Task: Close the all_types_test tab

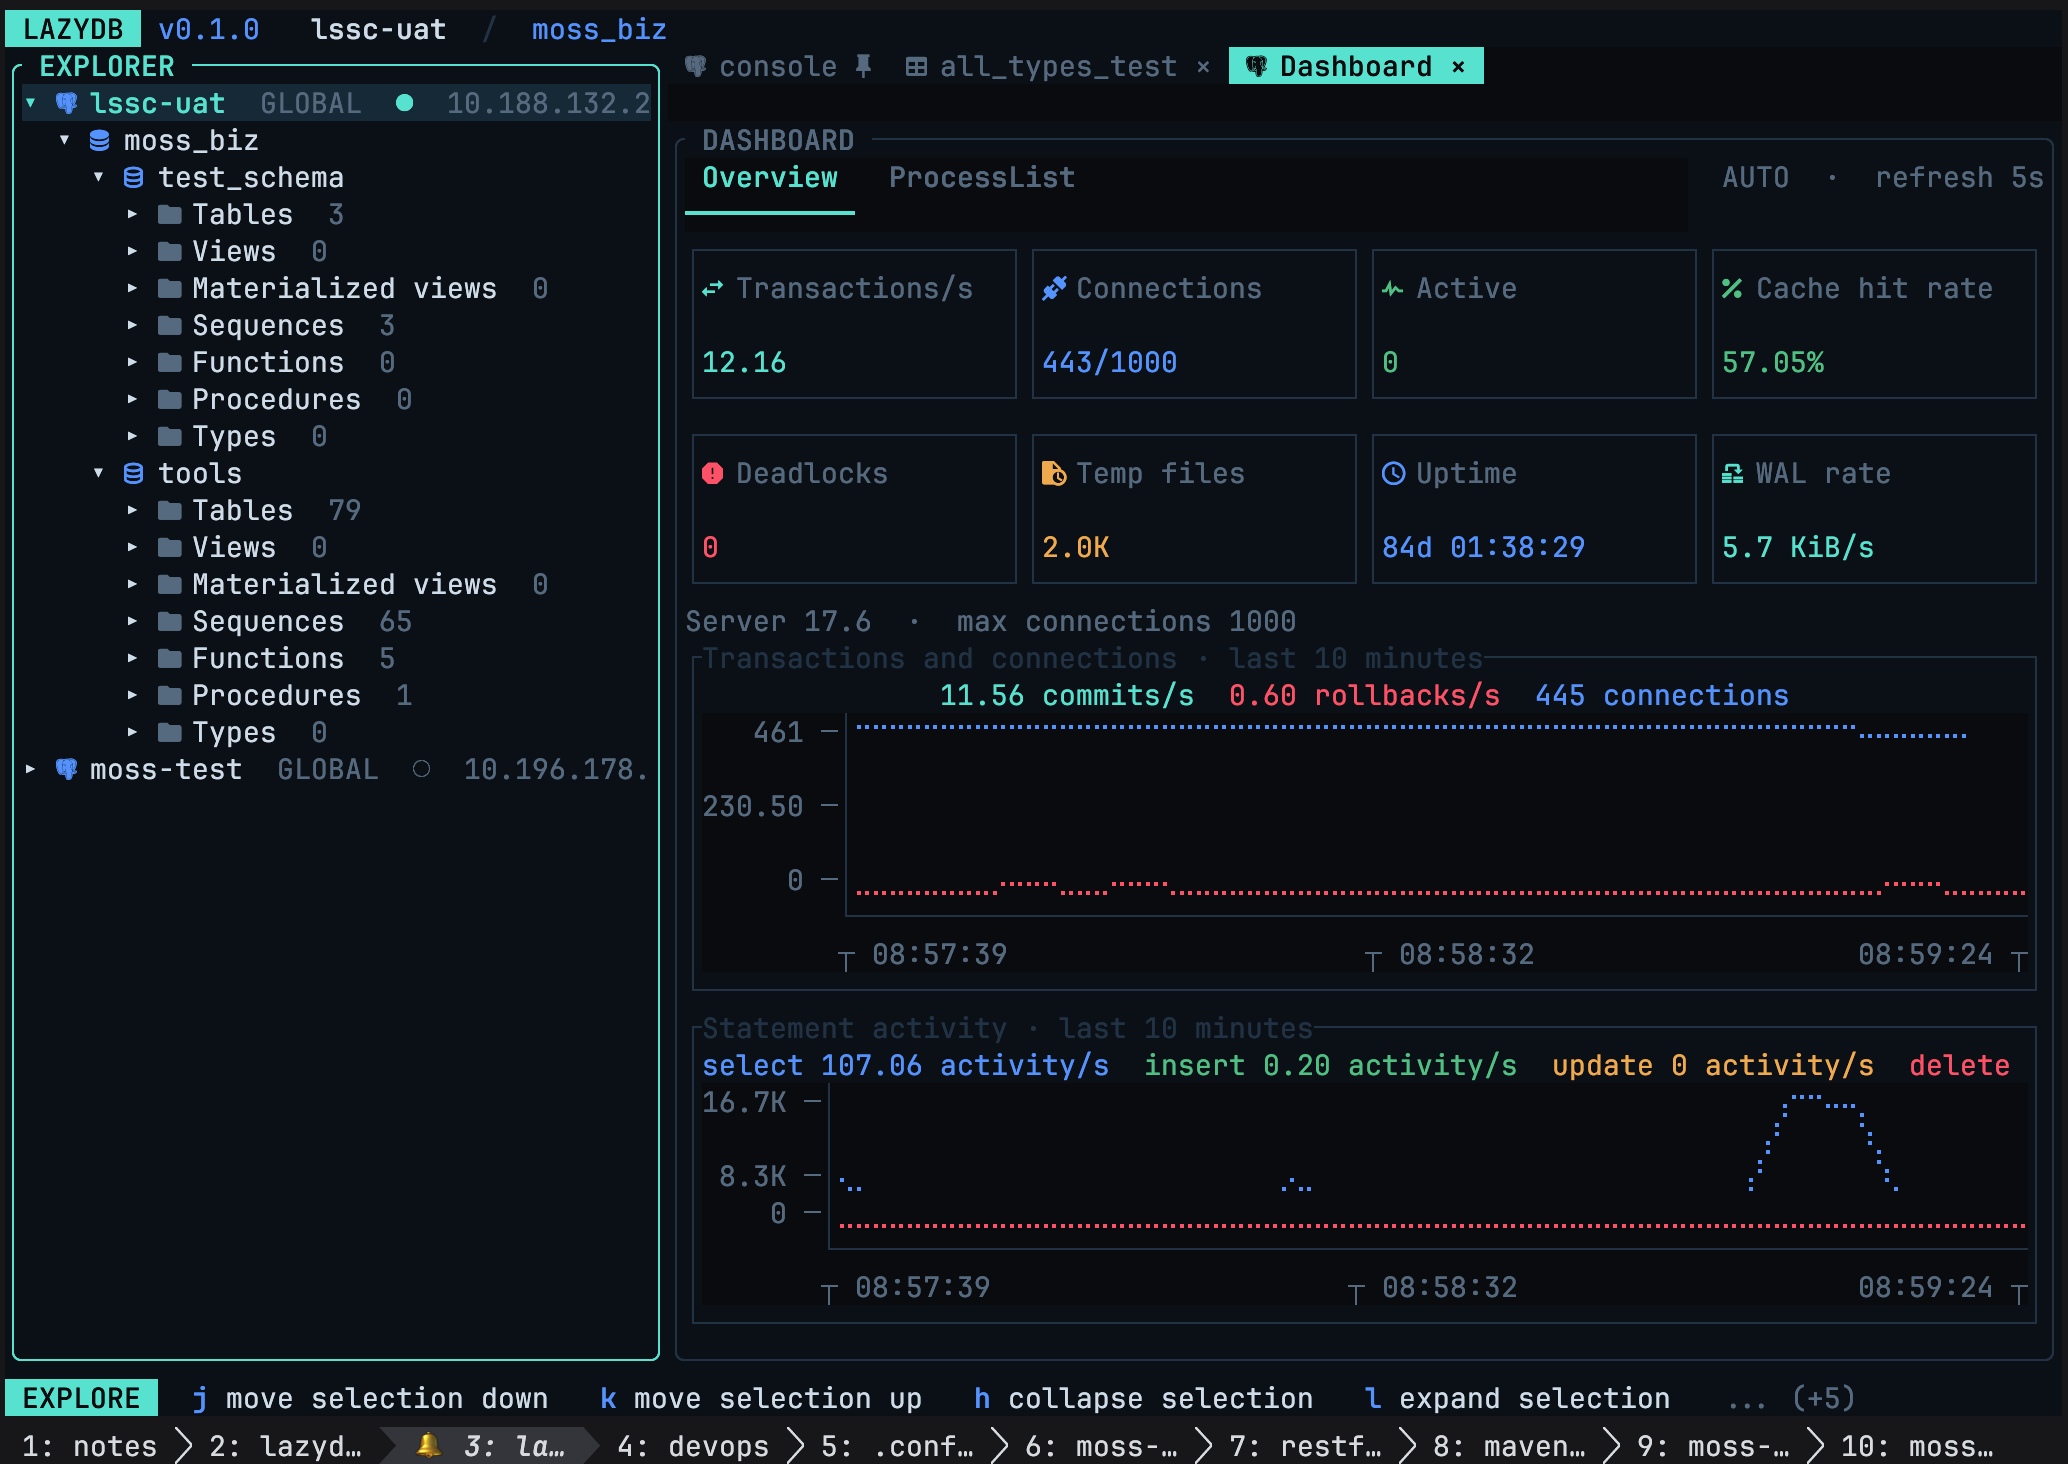Action: click(1203, 67)
